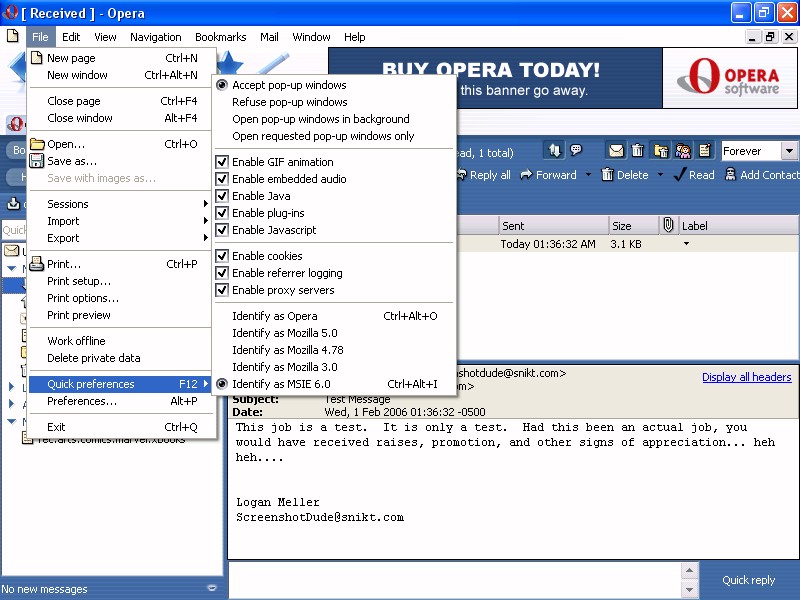800x600 pixels.
Task: Click the notes filter icon in mail toolbar
Action: [705, 151]
